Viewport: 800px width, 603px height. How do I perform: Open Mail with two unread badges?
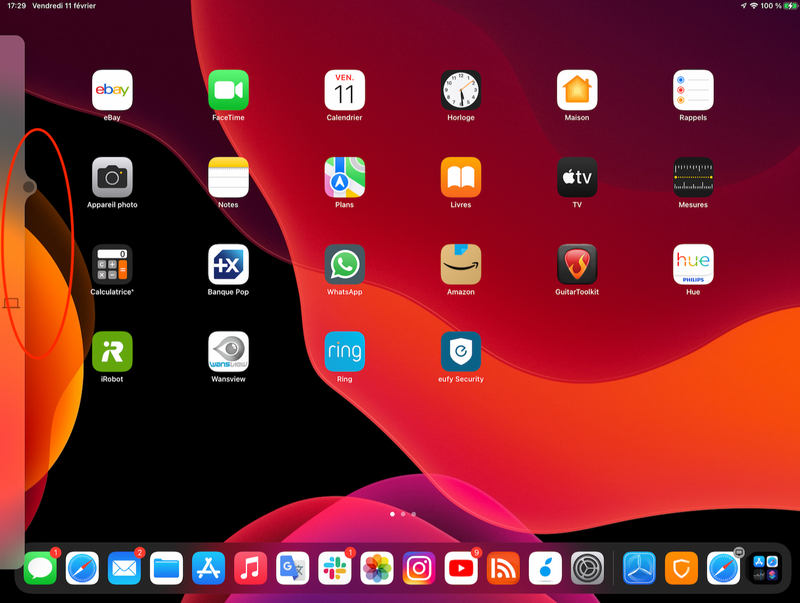pos(124,568)
